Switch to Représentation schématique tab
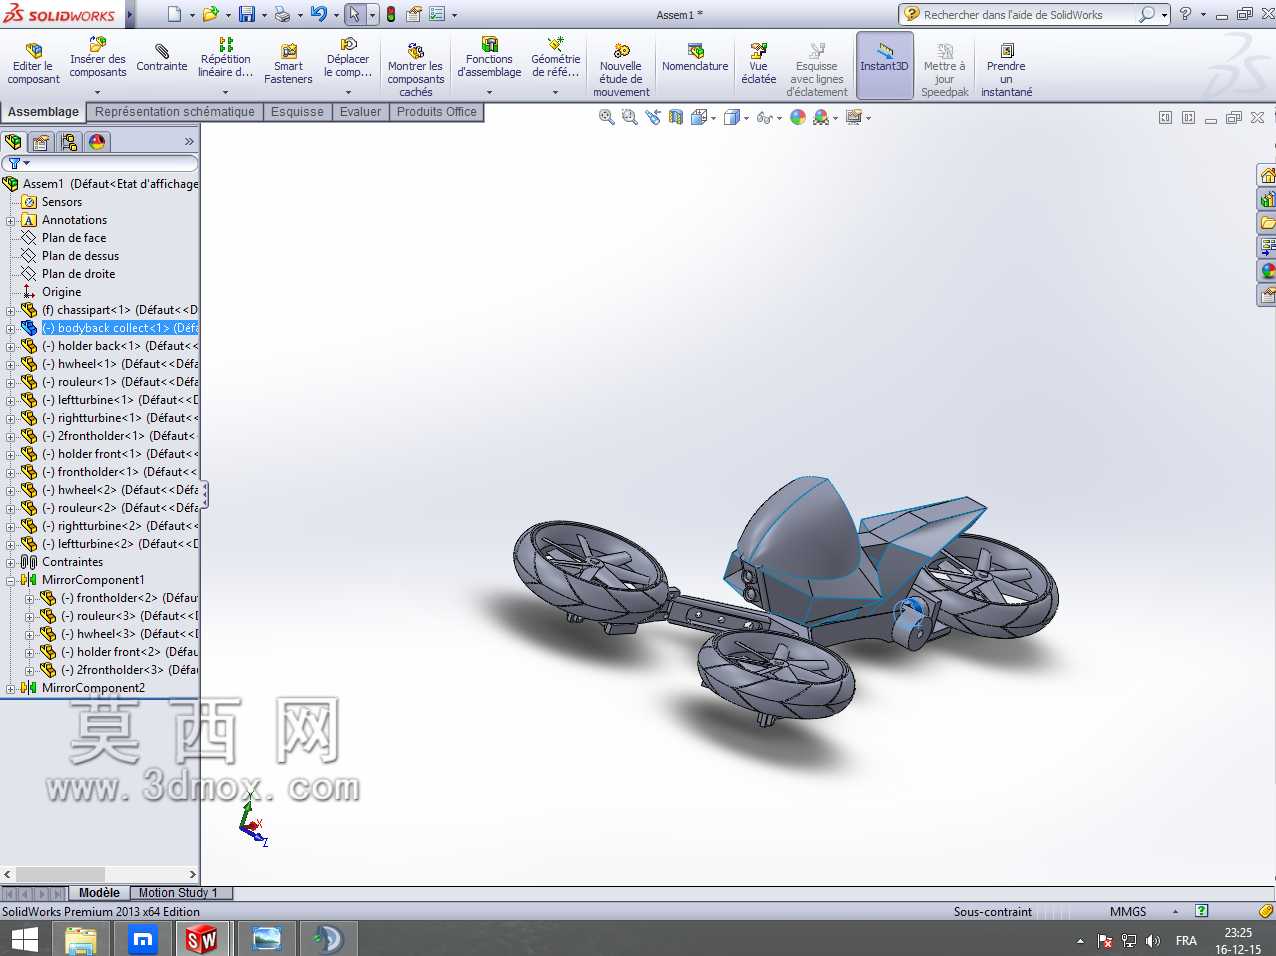This screenshot has height=956, width=1276. tap(175, 112)
